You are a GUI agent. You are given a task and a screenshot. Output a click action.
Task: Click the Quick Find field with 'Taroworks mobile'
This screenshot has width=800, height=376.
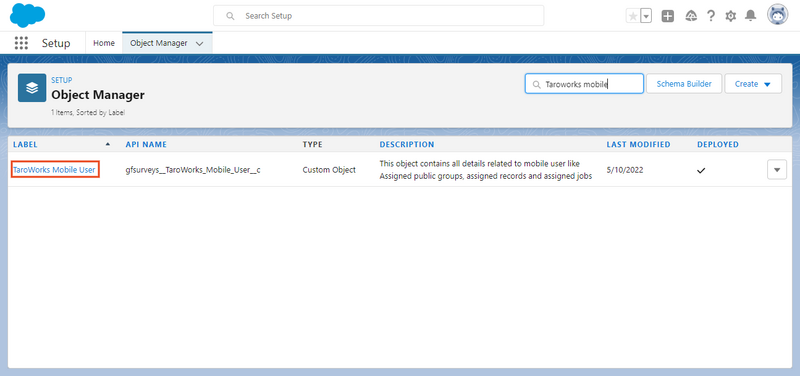pyautogui.click(x=584, y=84)
